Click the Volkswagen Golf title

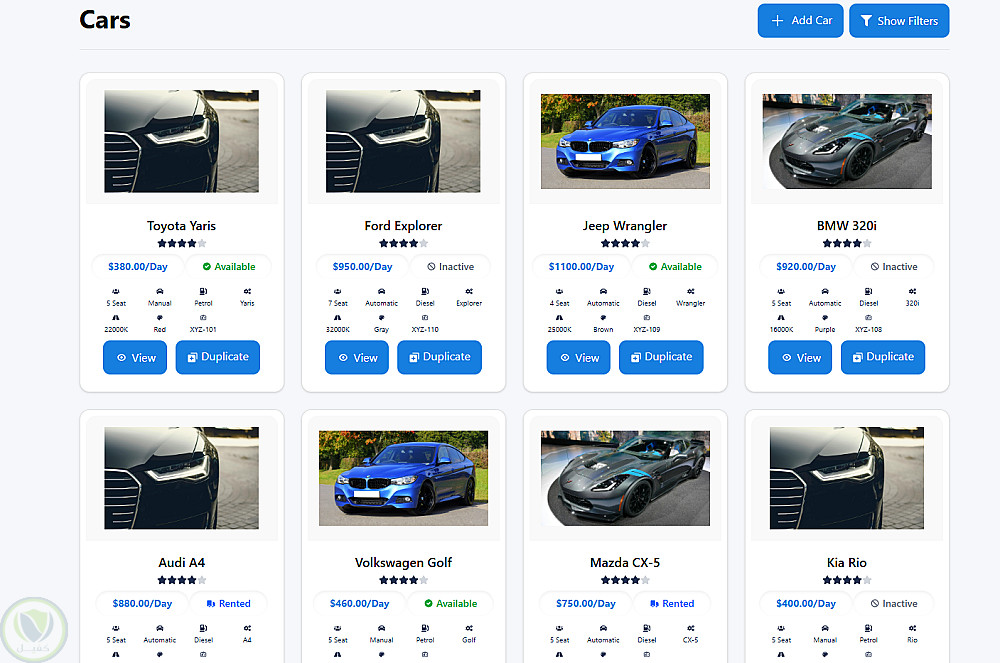[403, 562]
